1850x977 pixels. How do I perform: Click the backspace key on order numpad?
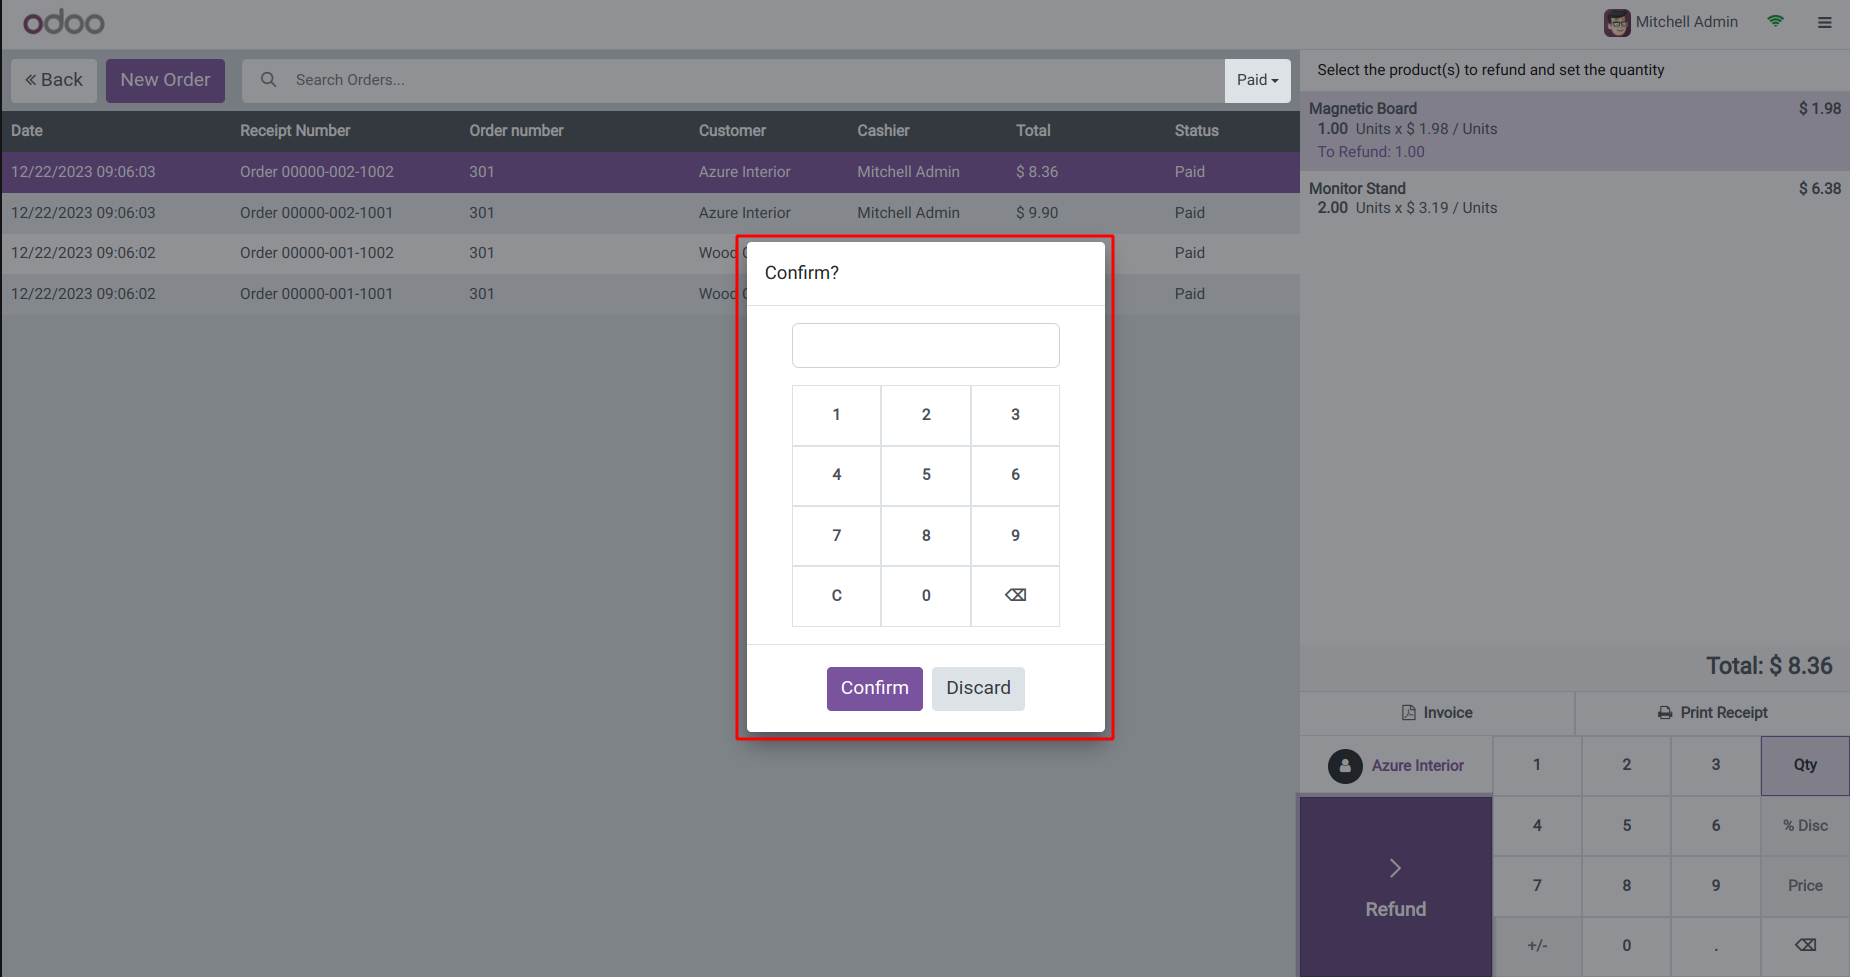1804,945
